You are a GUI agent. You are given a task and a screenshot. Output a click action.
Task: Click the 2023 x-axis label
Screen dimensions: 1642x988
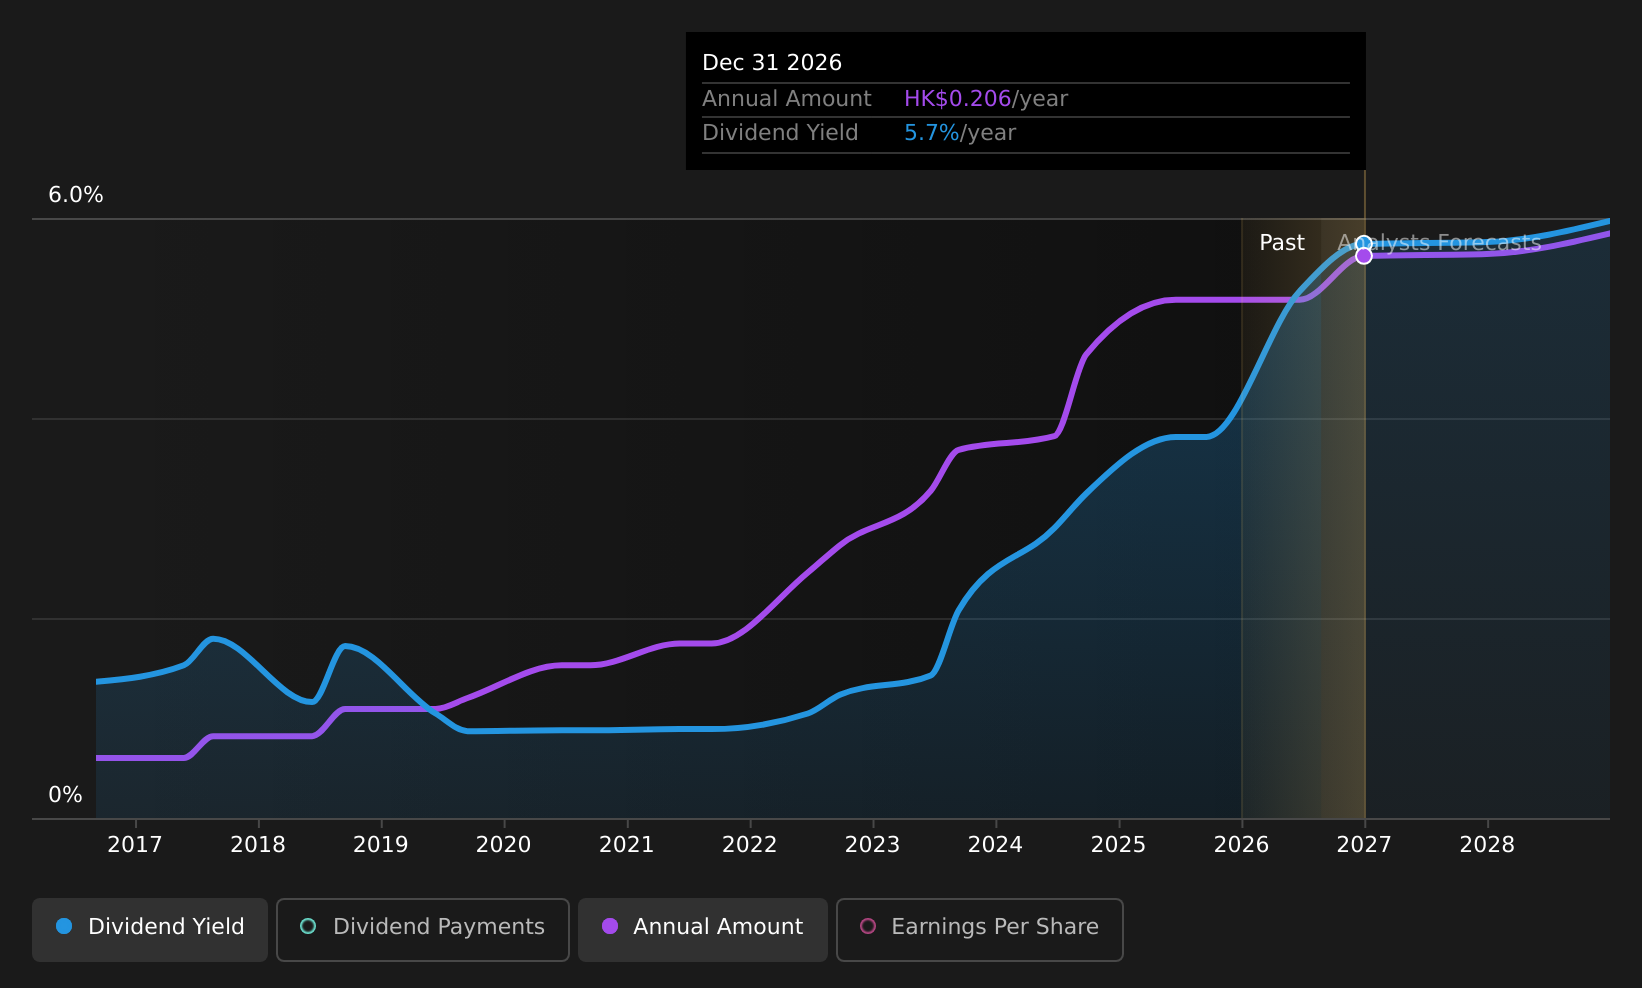click(x=873, y=845)
